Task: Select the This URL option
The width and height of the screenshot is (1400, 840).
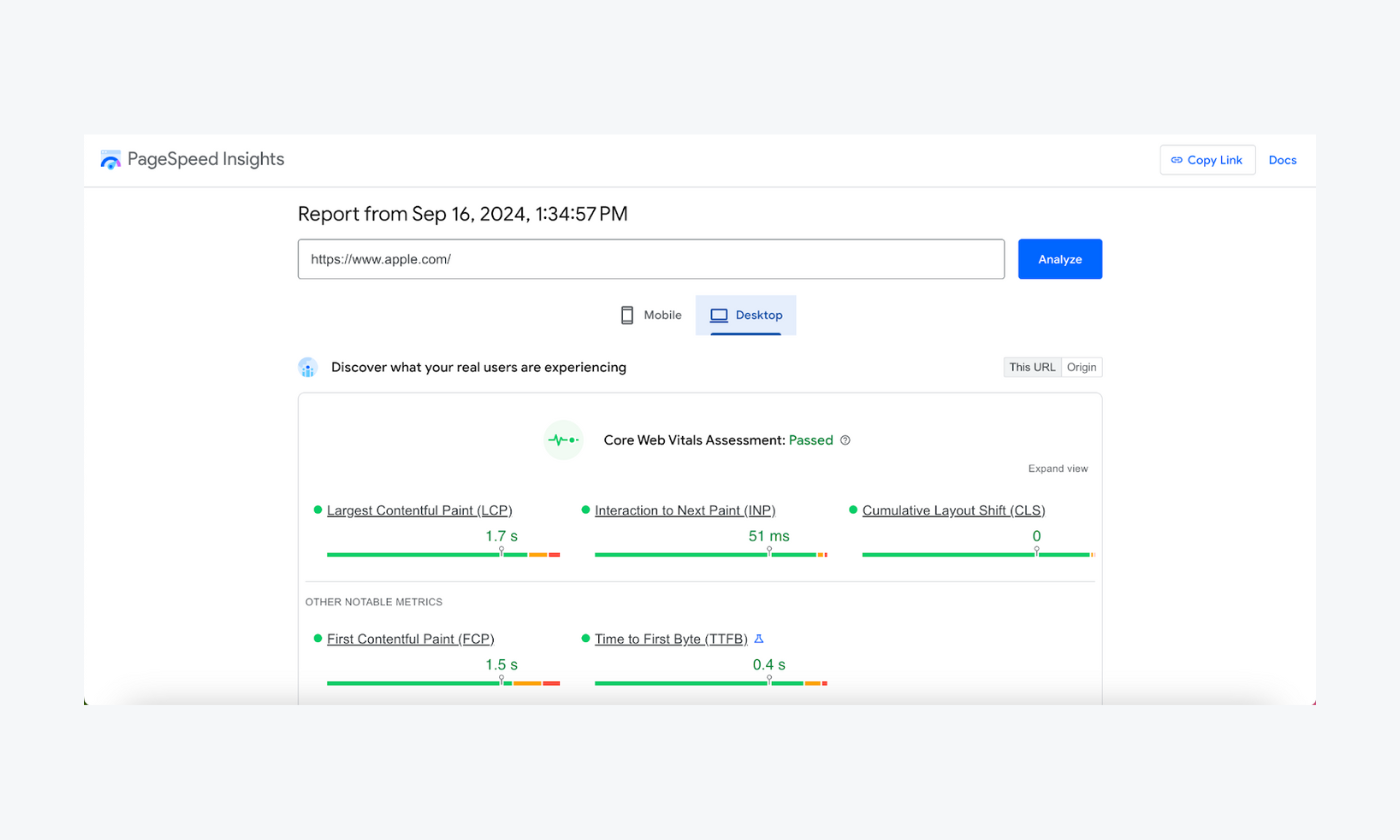Action: (x=1032, y=366)
